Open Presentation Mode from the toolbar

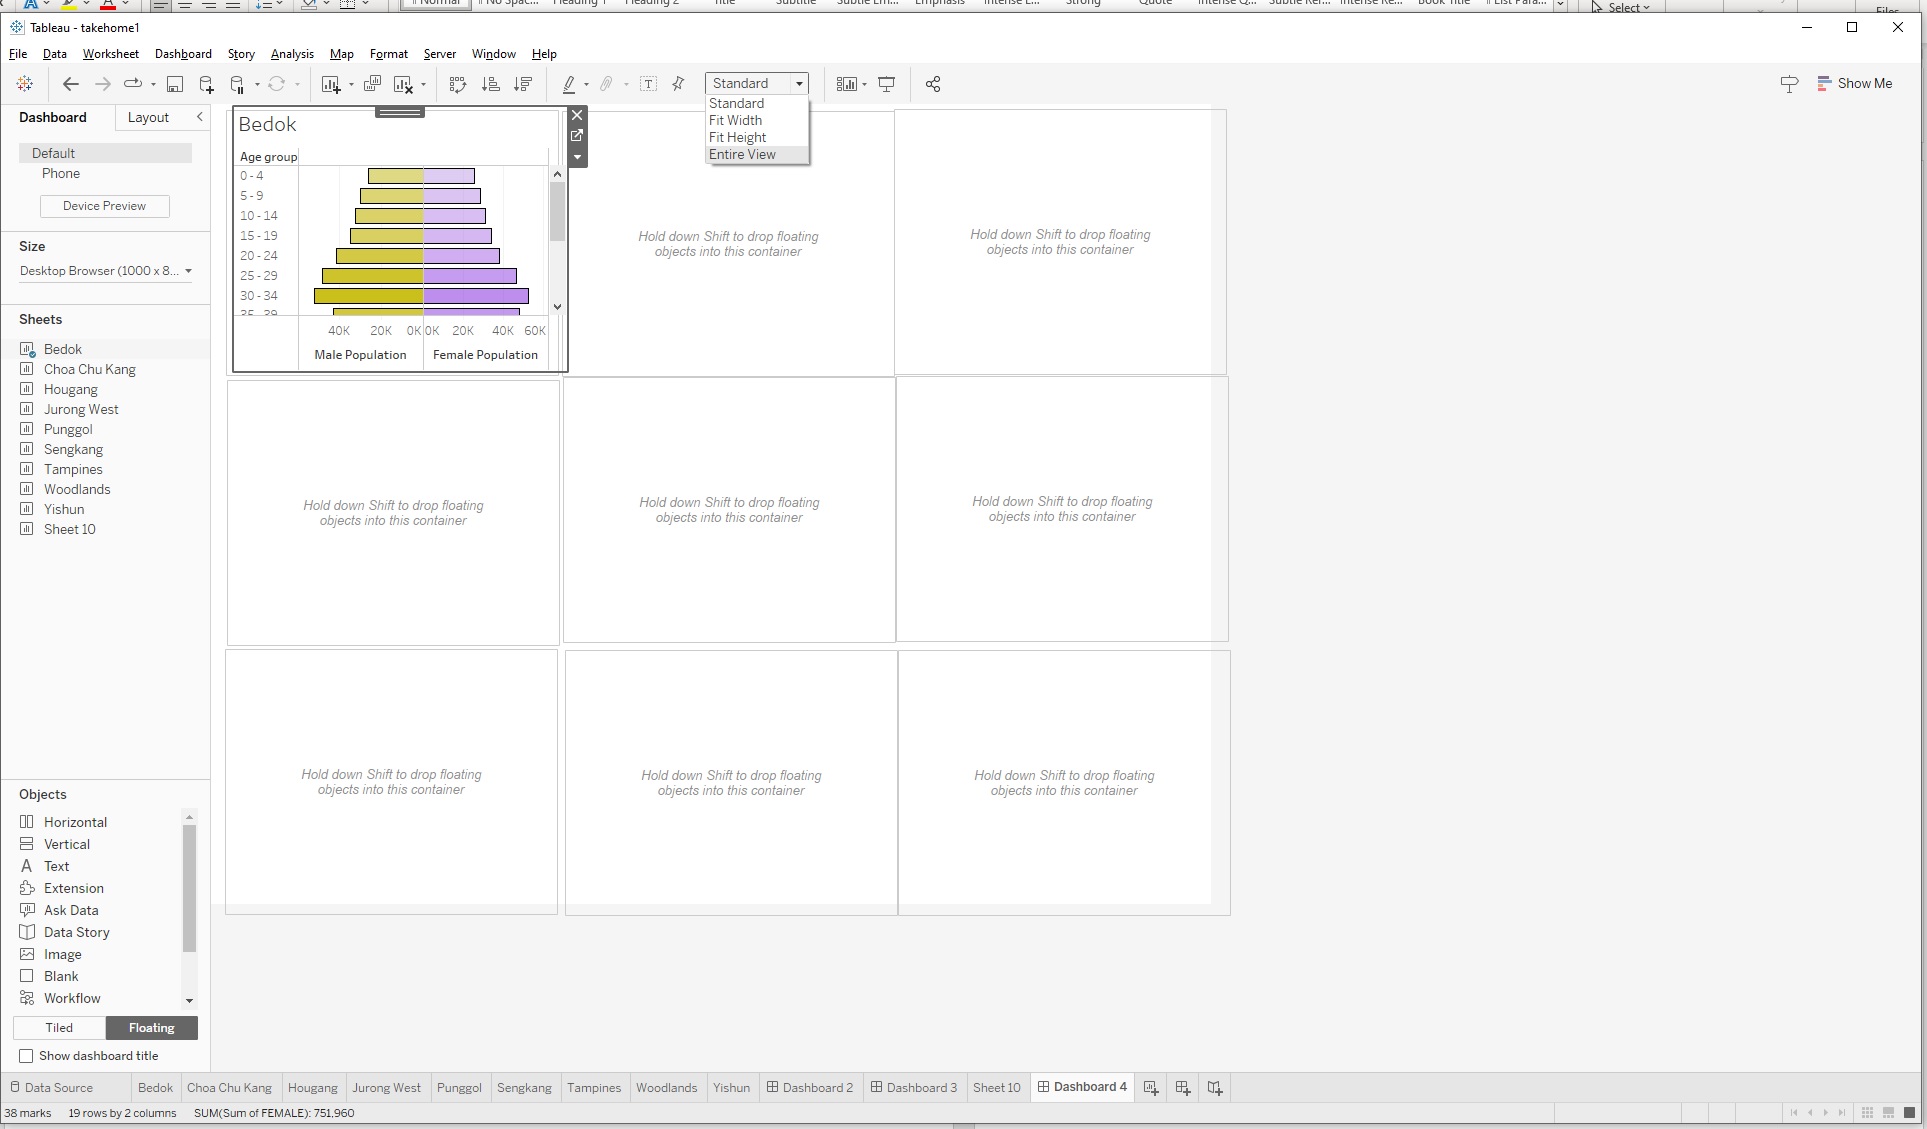[886, 84]
